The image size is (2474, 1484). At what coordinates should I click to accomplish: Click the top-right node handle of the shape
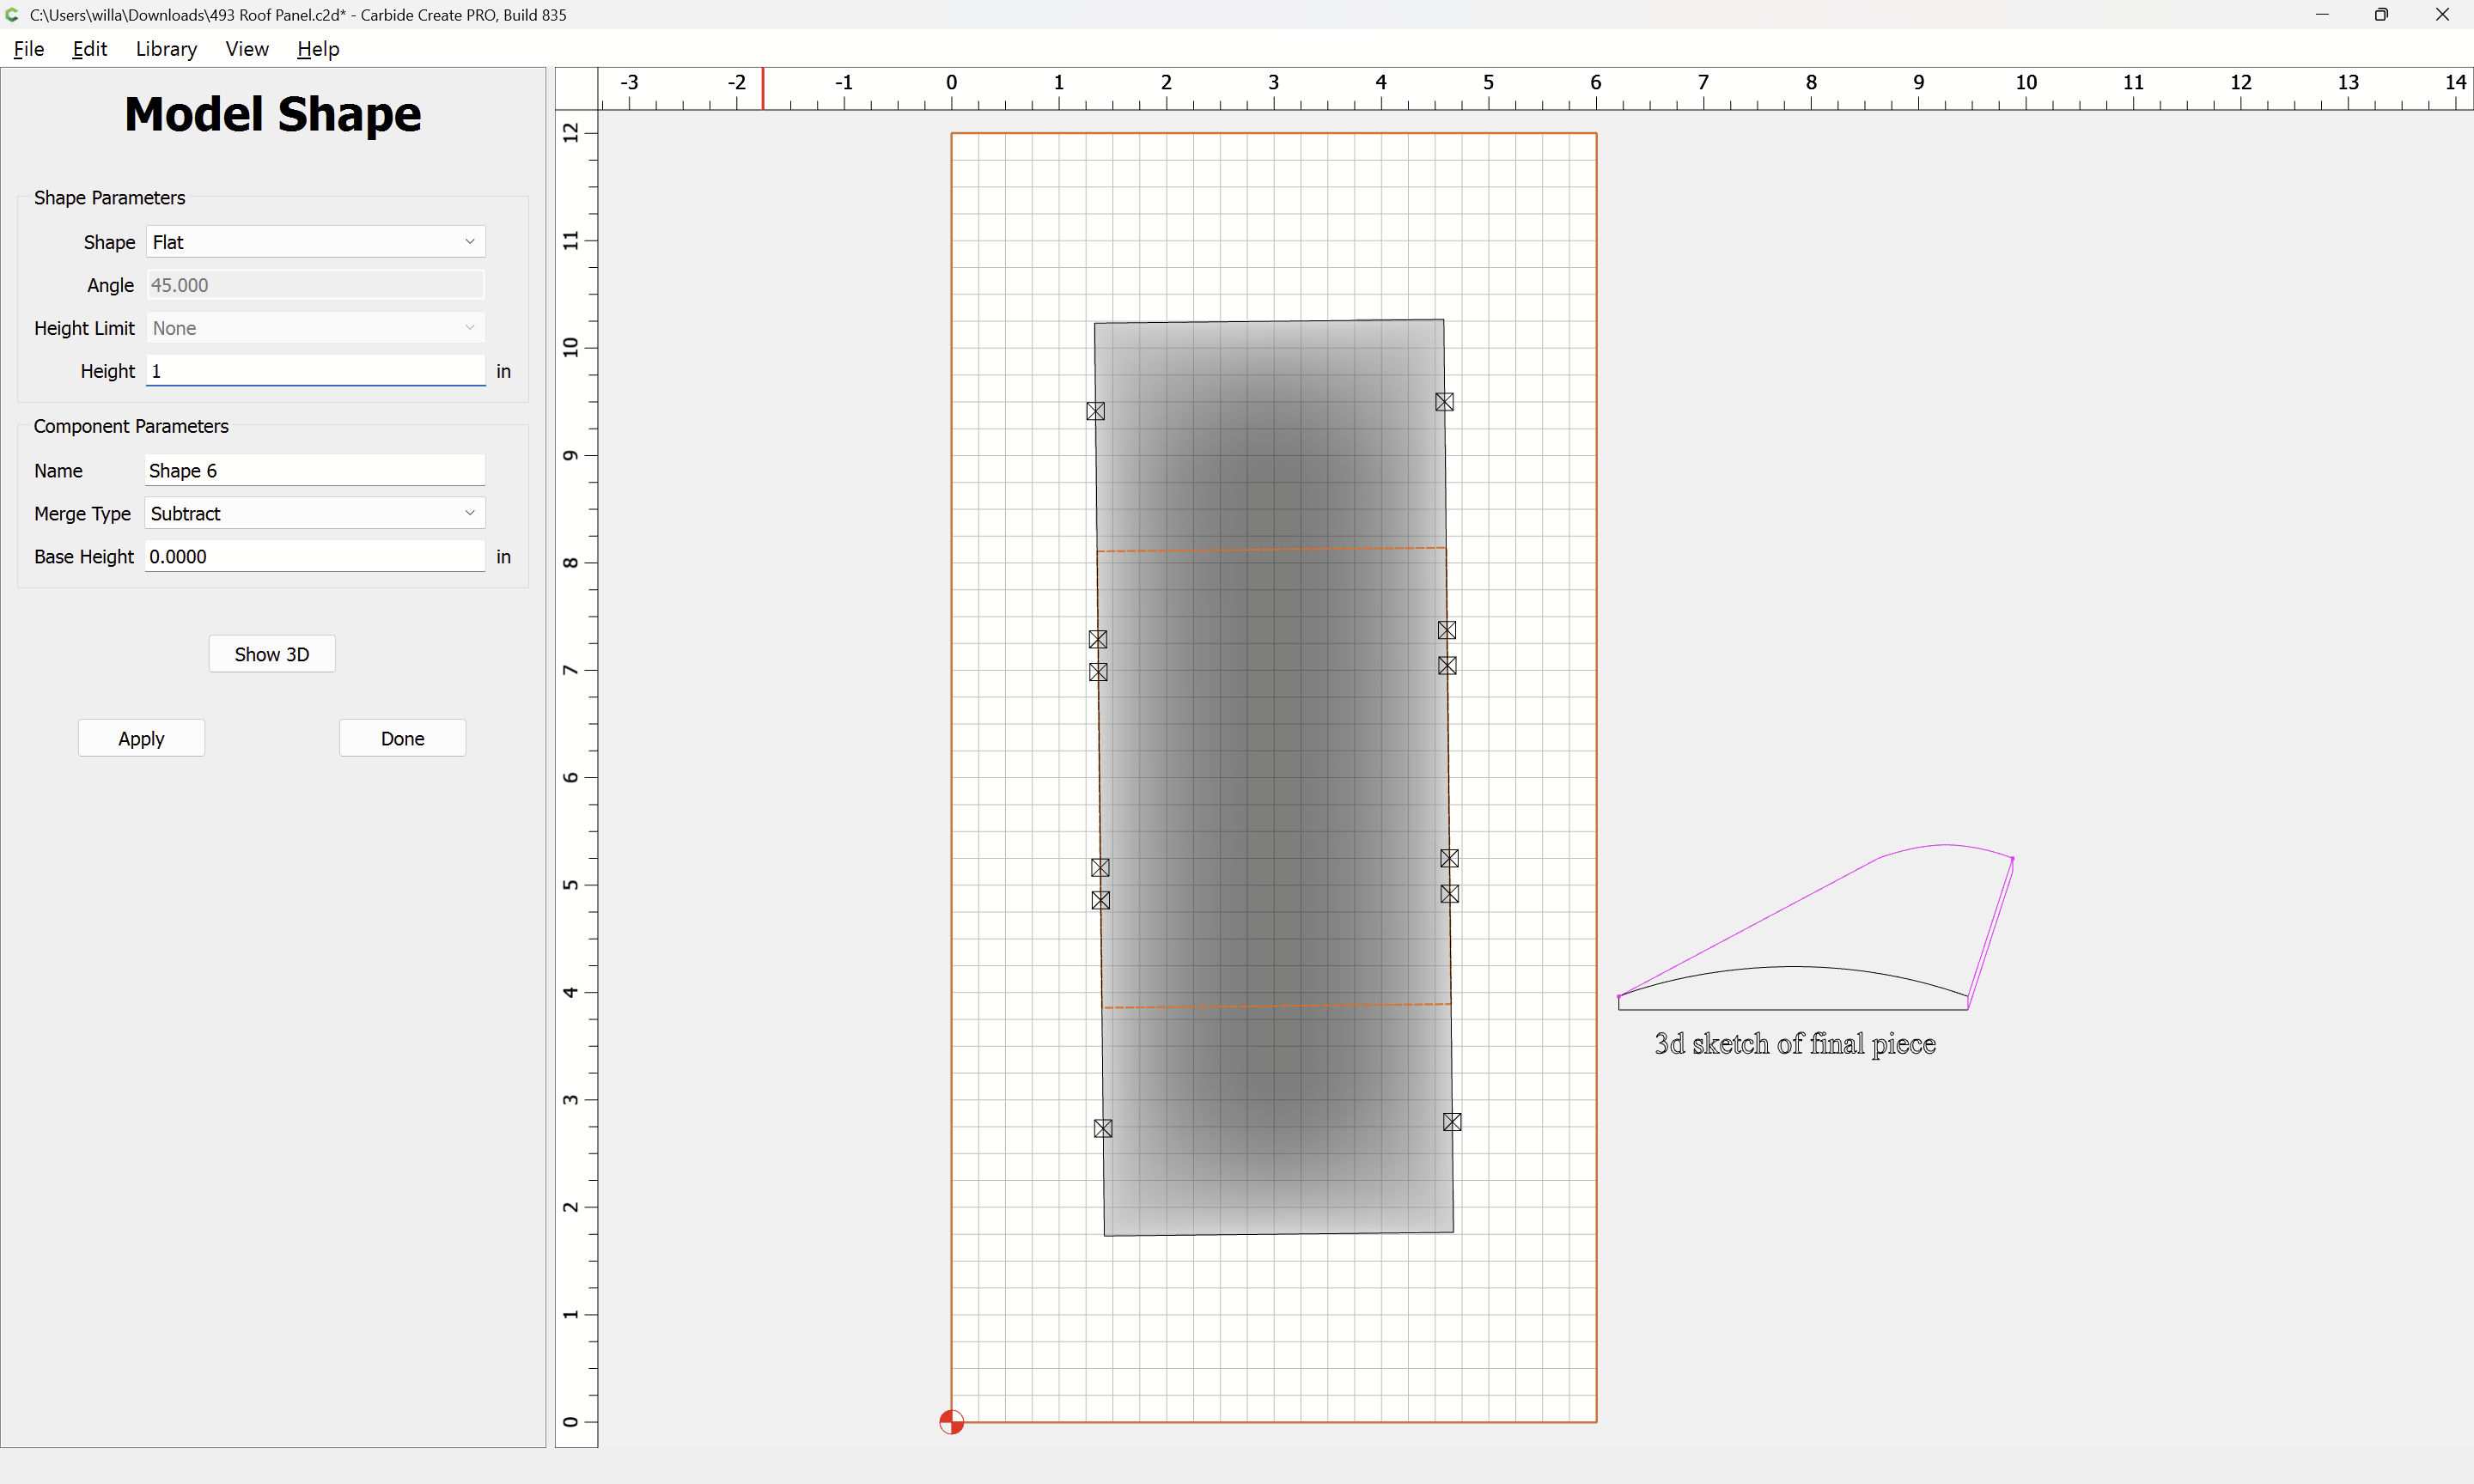point(1444,402)
